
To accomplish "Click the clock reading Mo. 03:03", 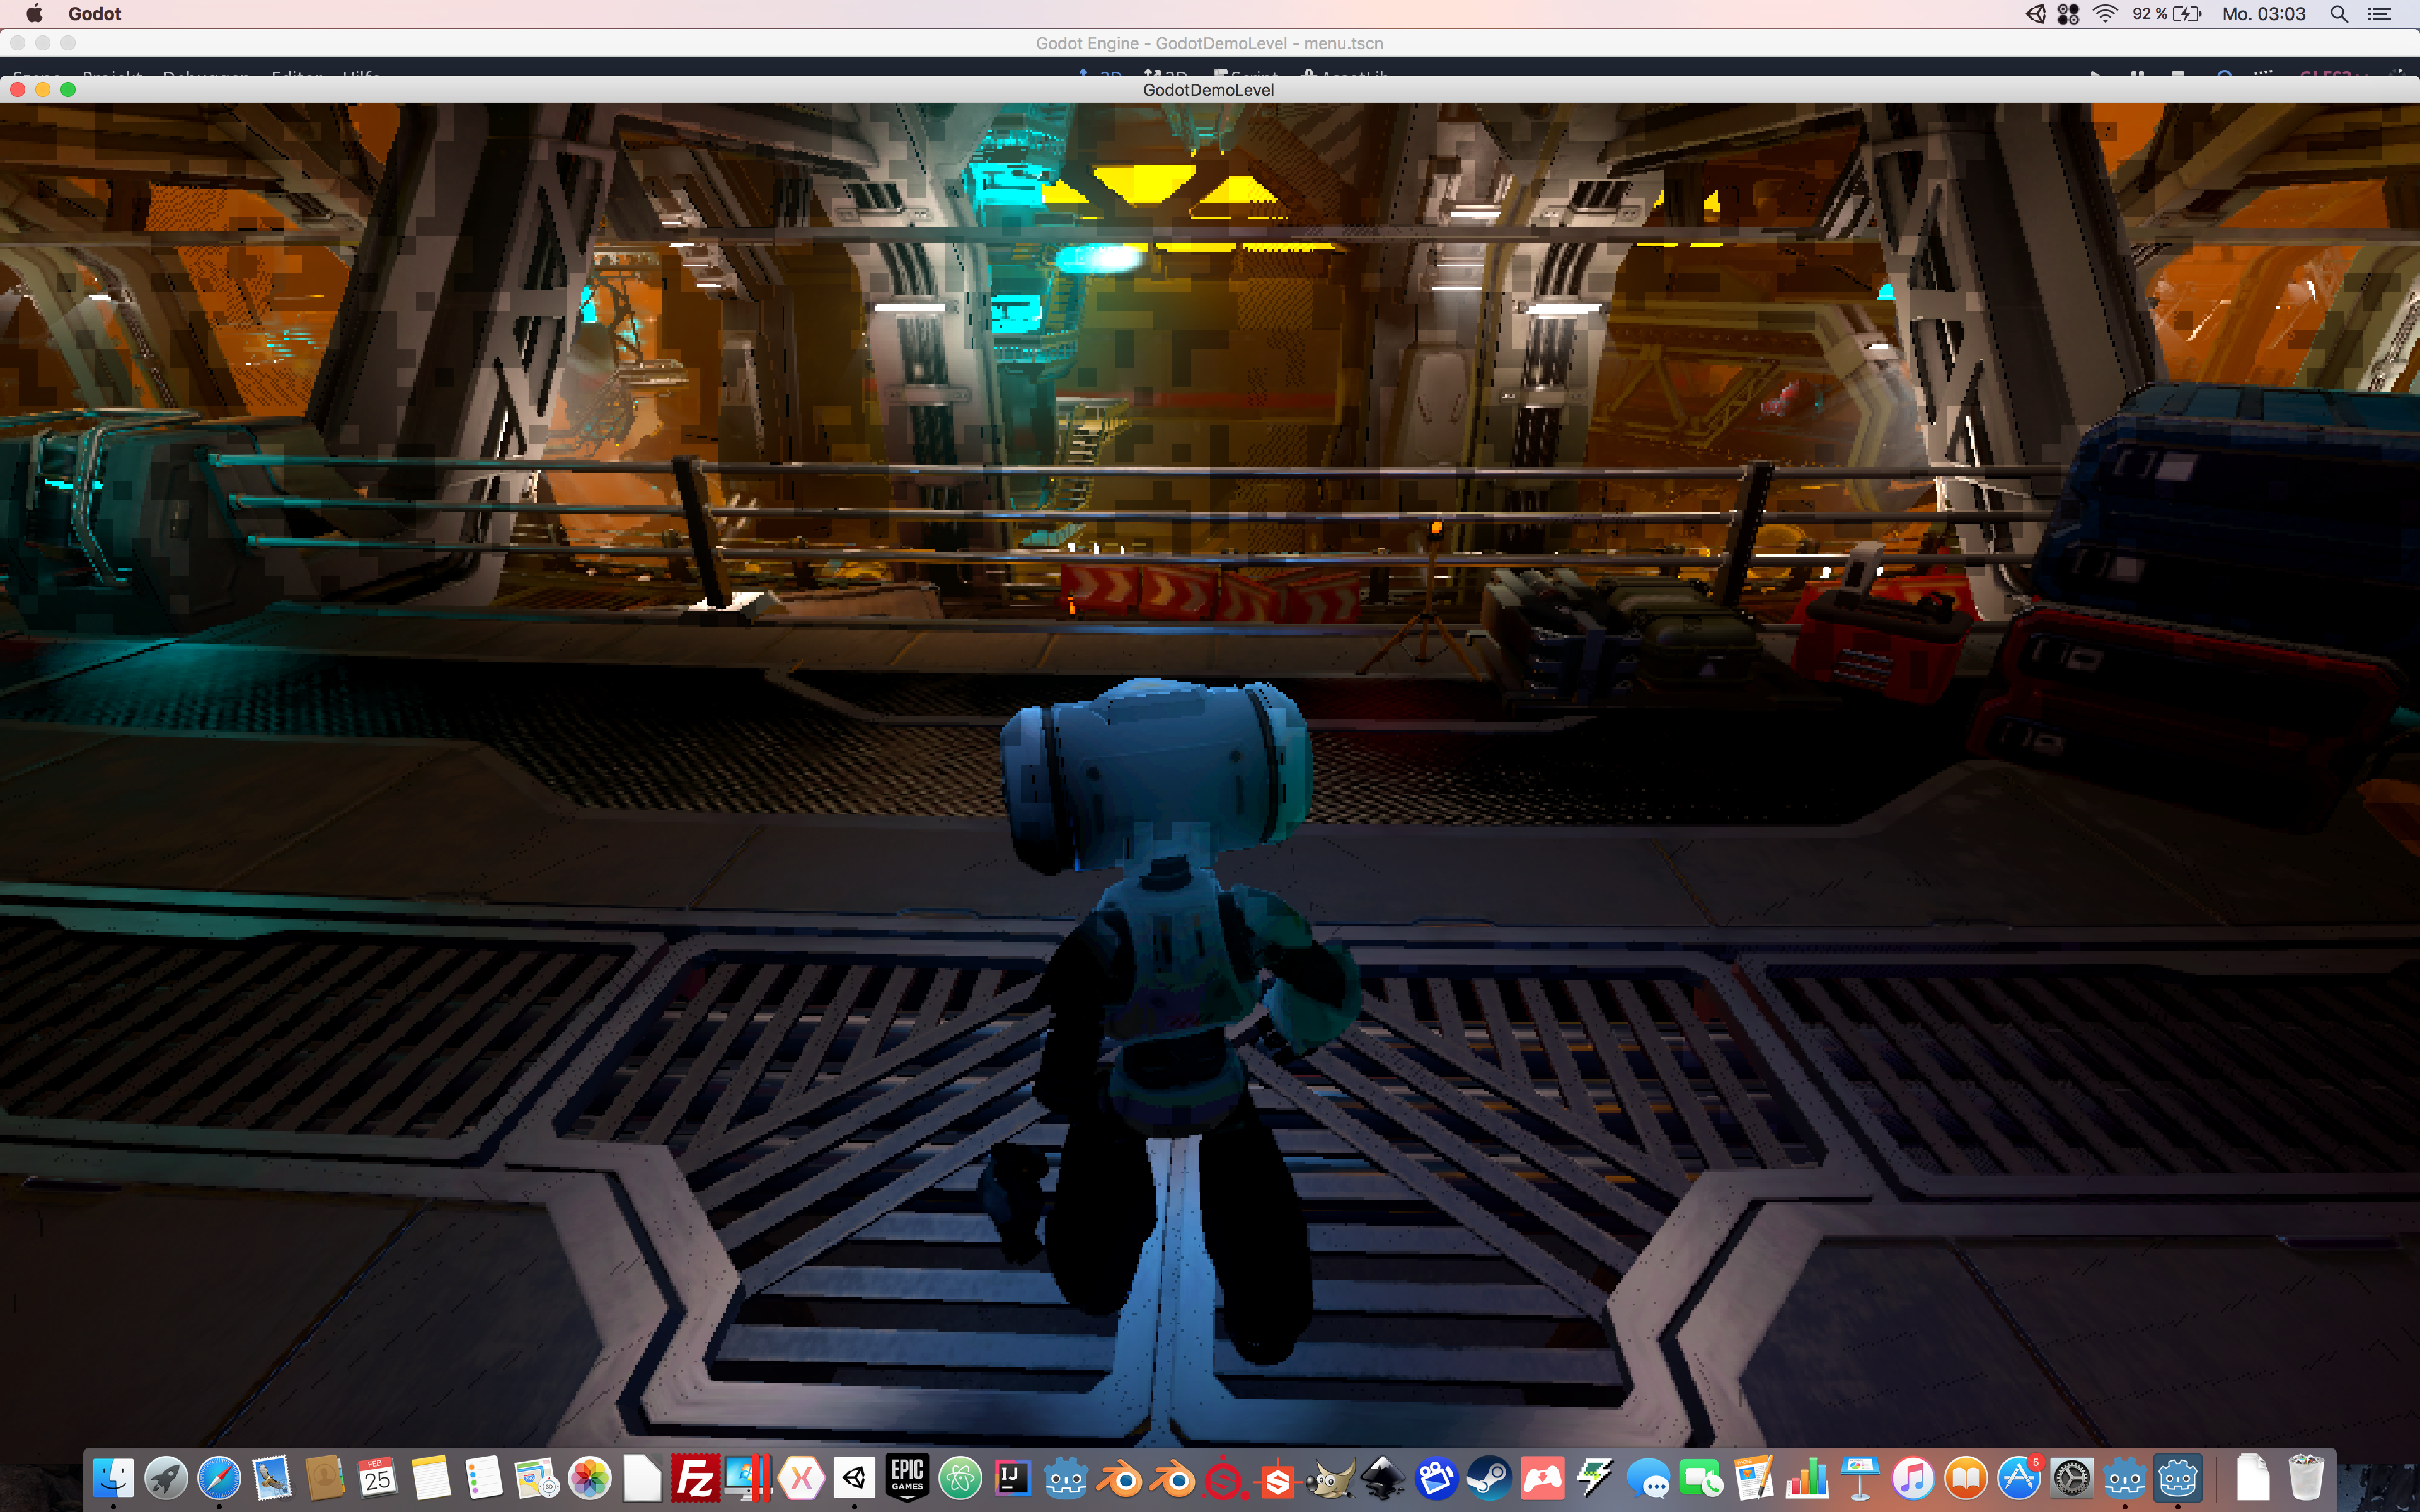I will point(2263,14).
